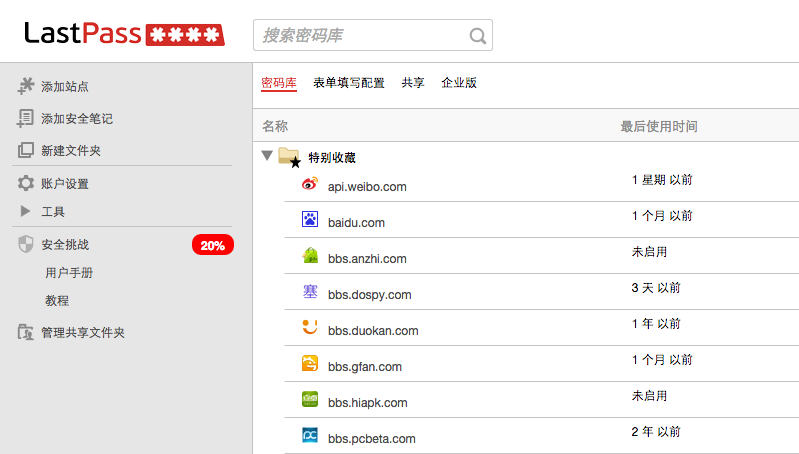Open the bbs.pcbeta.com entry
799x454 pixels.
coord(371,439)
